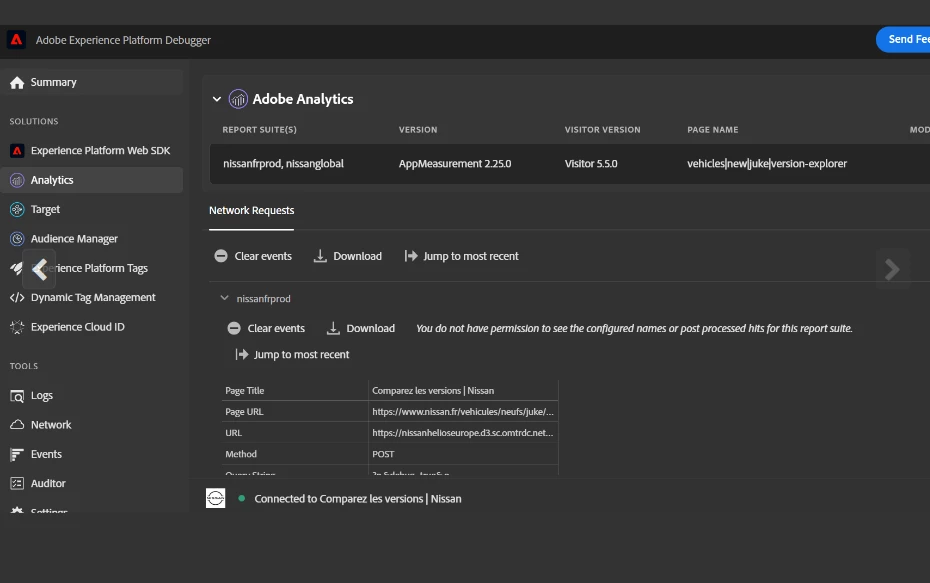This screenshot has height=583, width=930.
Task: Open Dynamic Tag Management
Action: click(92, 297)
